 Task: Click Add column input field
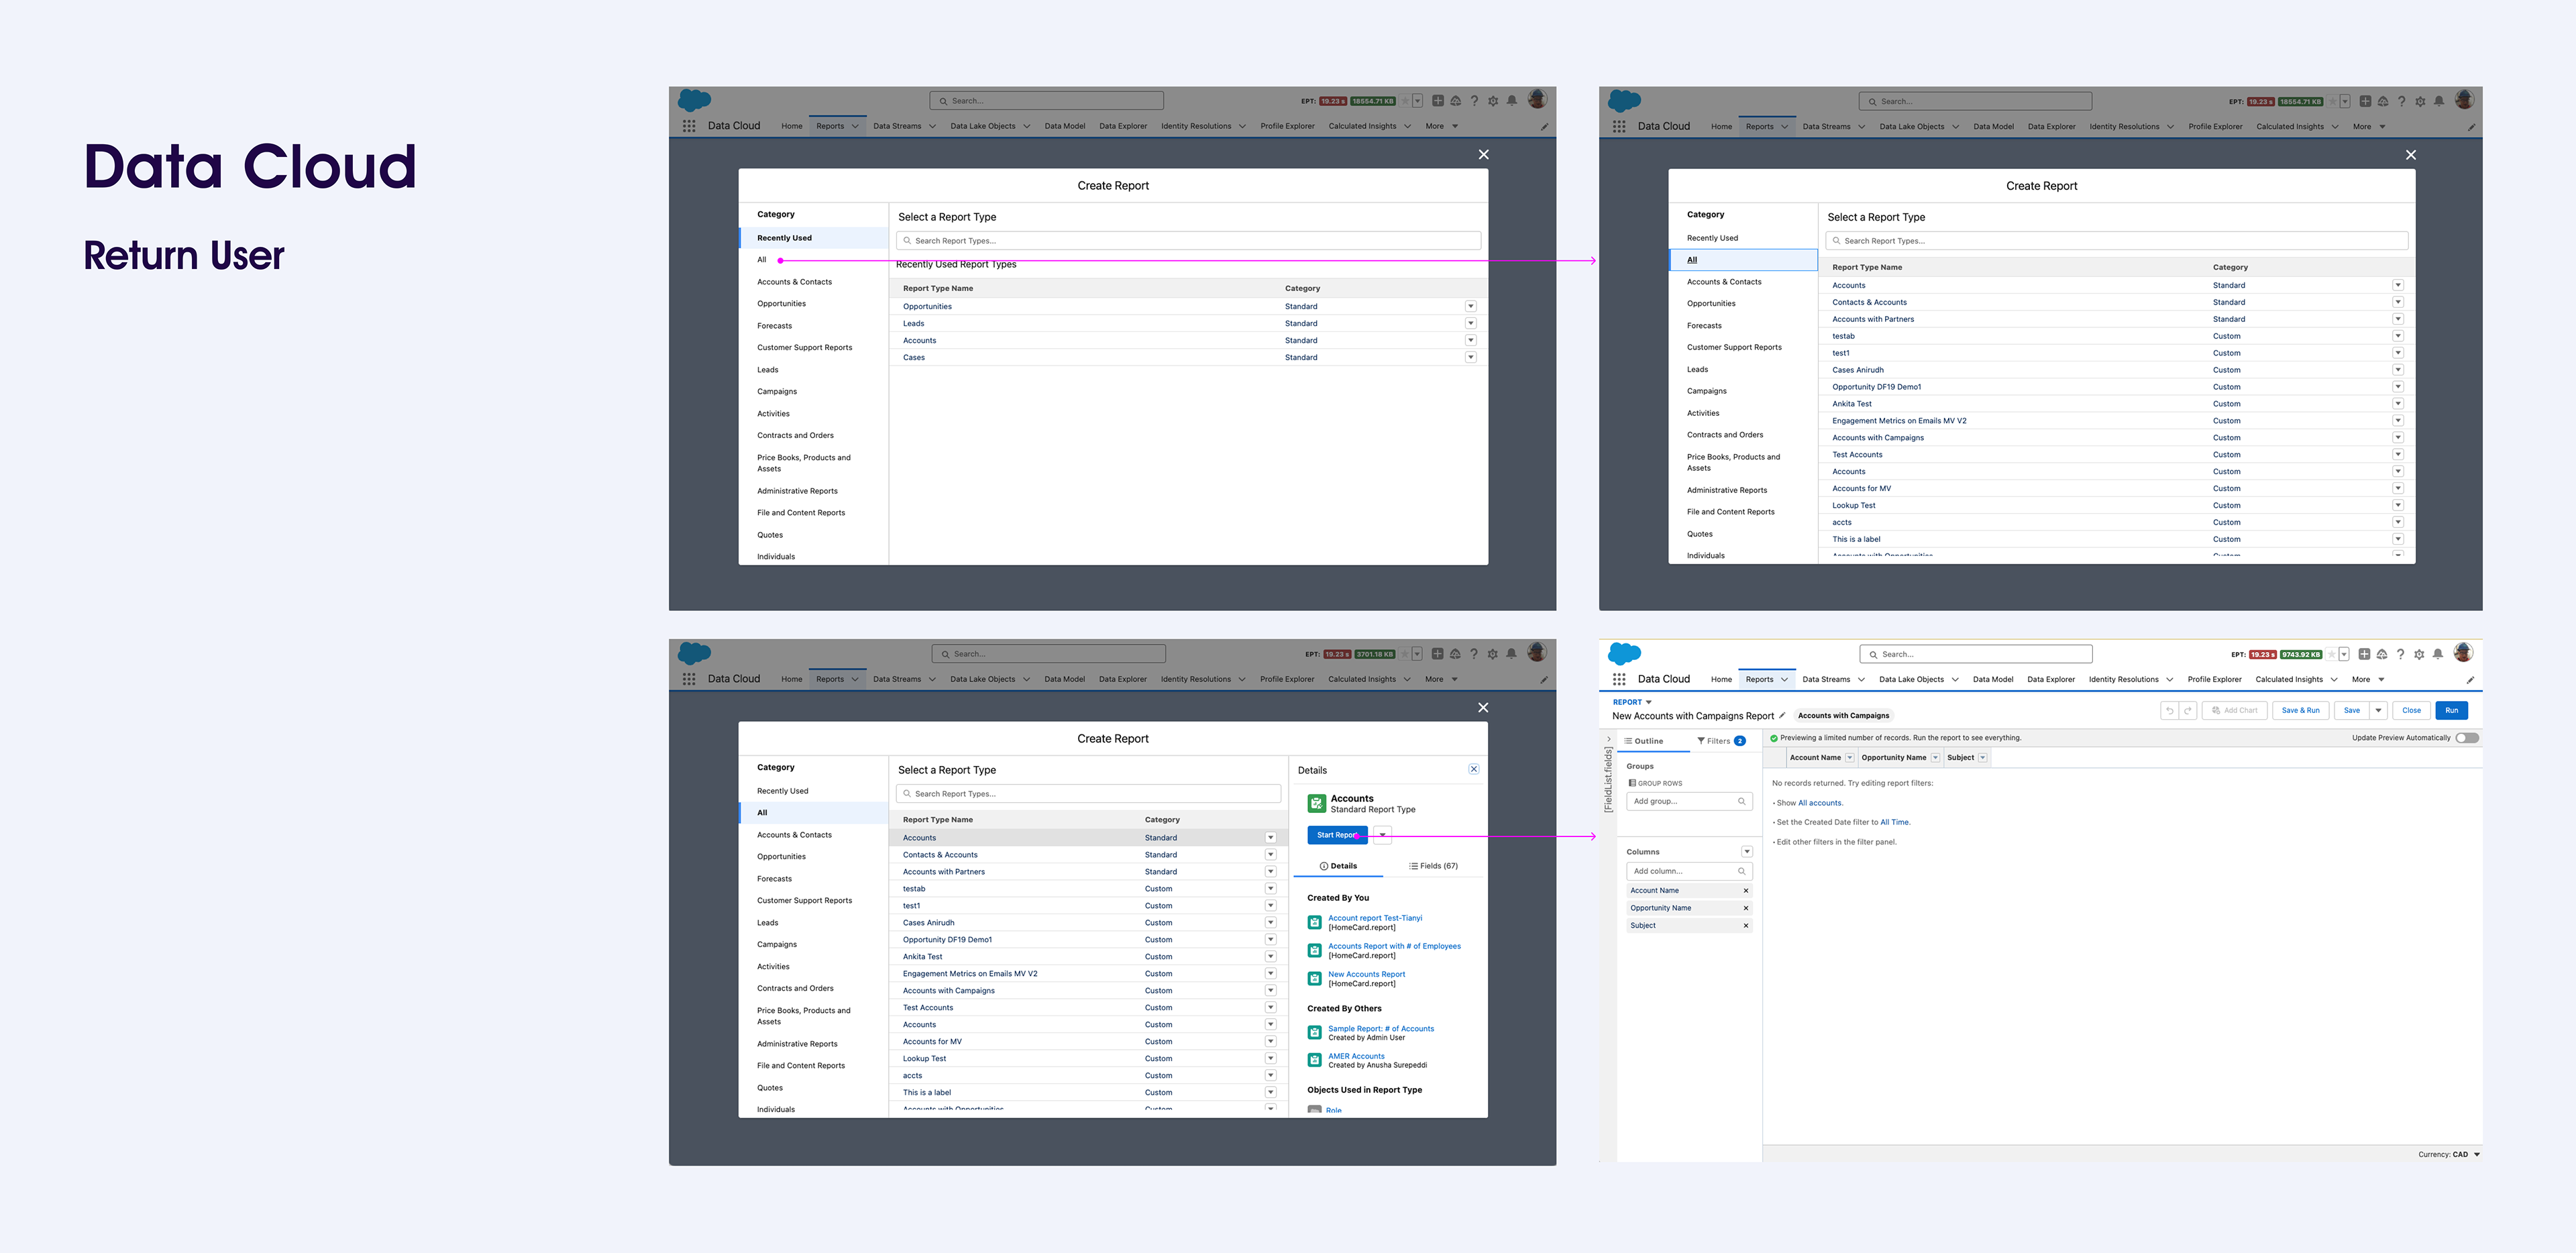click(1689, 871)
